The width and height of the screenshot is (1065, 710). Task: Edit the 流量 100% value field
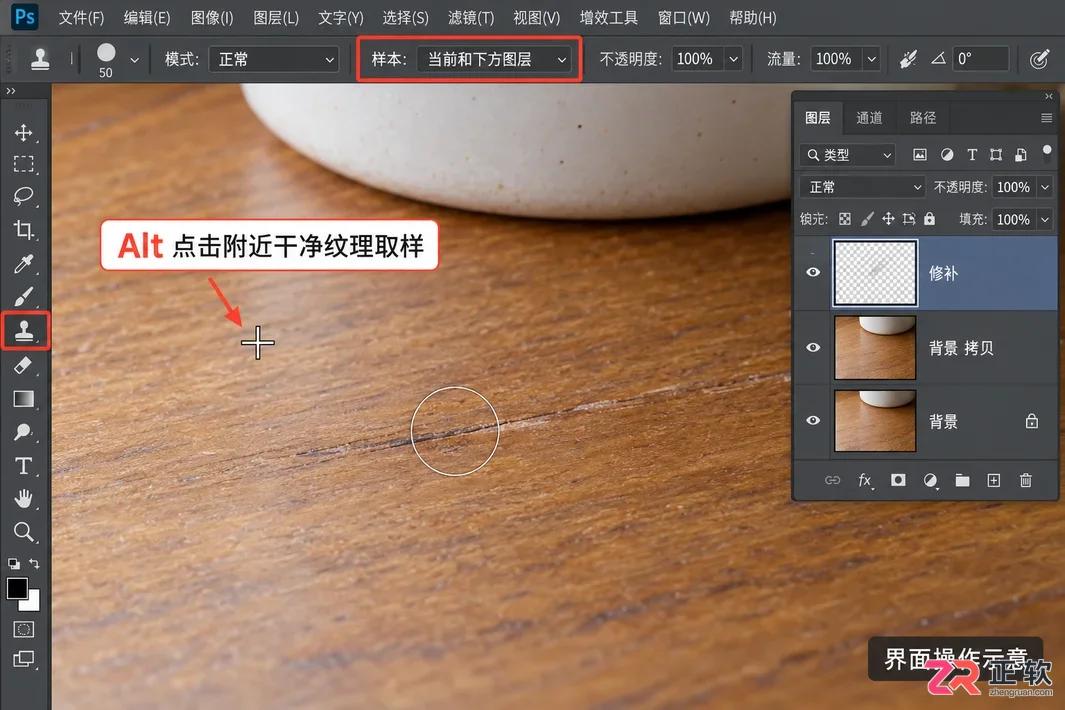(x=837, y=59)
